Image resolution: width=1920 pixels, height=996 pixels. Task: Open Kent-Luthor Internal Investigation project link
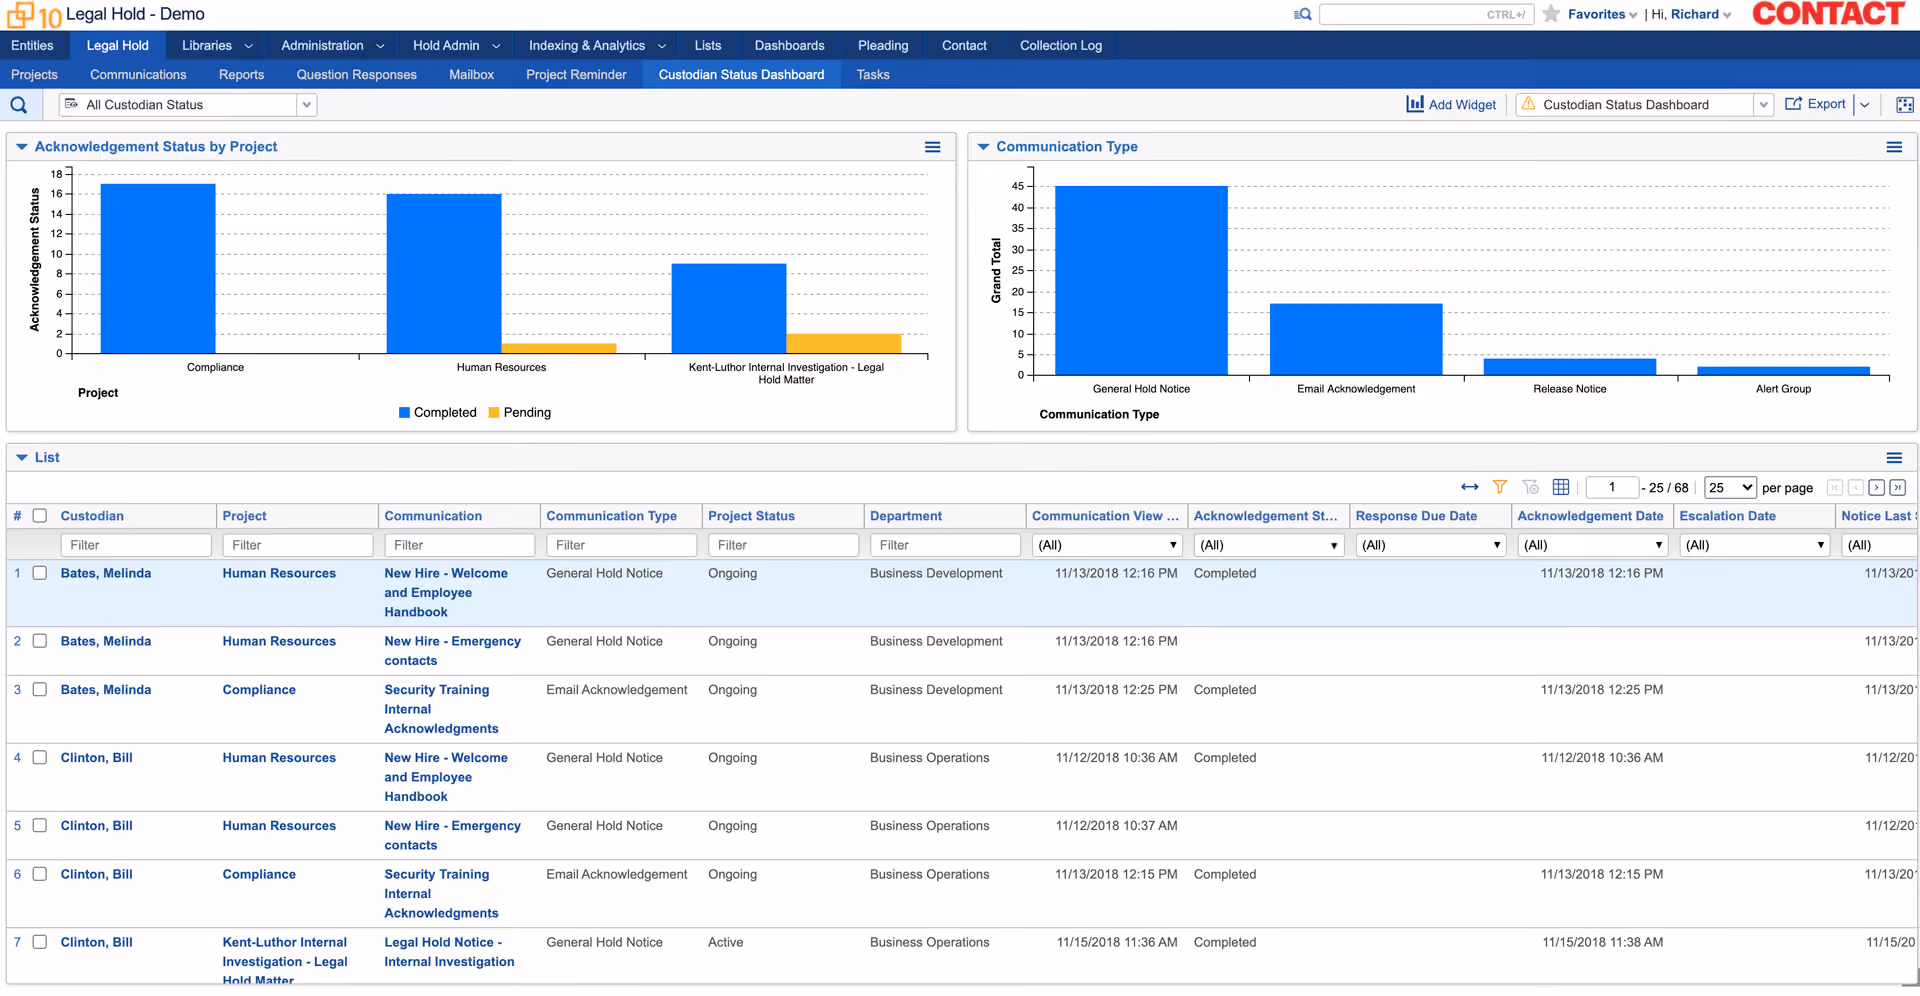[285, 960]
